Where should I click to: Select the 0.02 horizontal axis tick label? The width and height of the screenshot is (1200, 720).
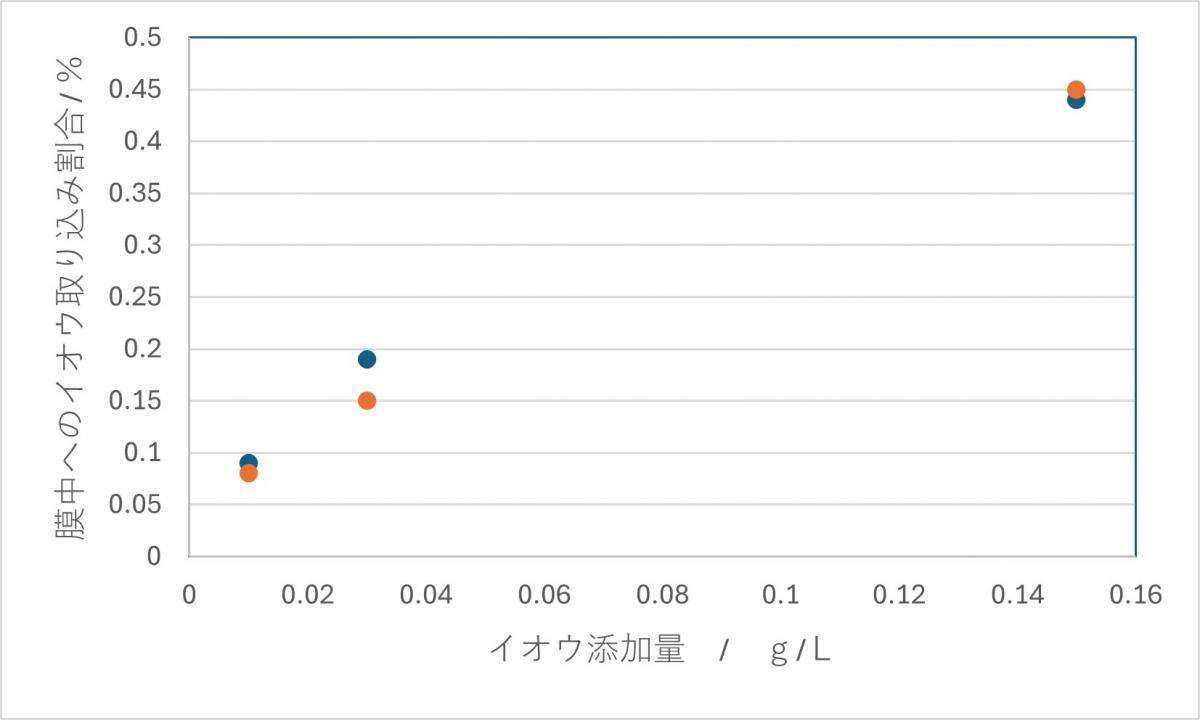[x=307, y=595]
